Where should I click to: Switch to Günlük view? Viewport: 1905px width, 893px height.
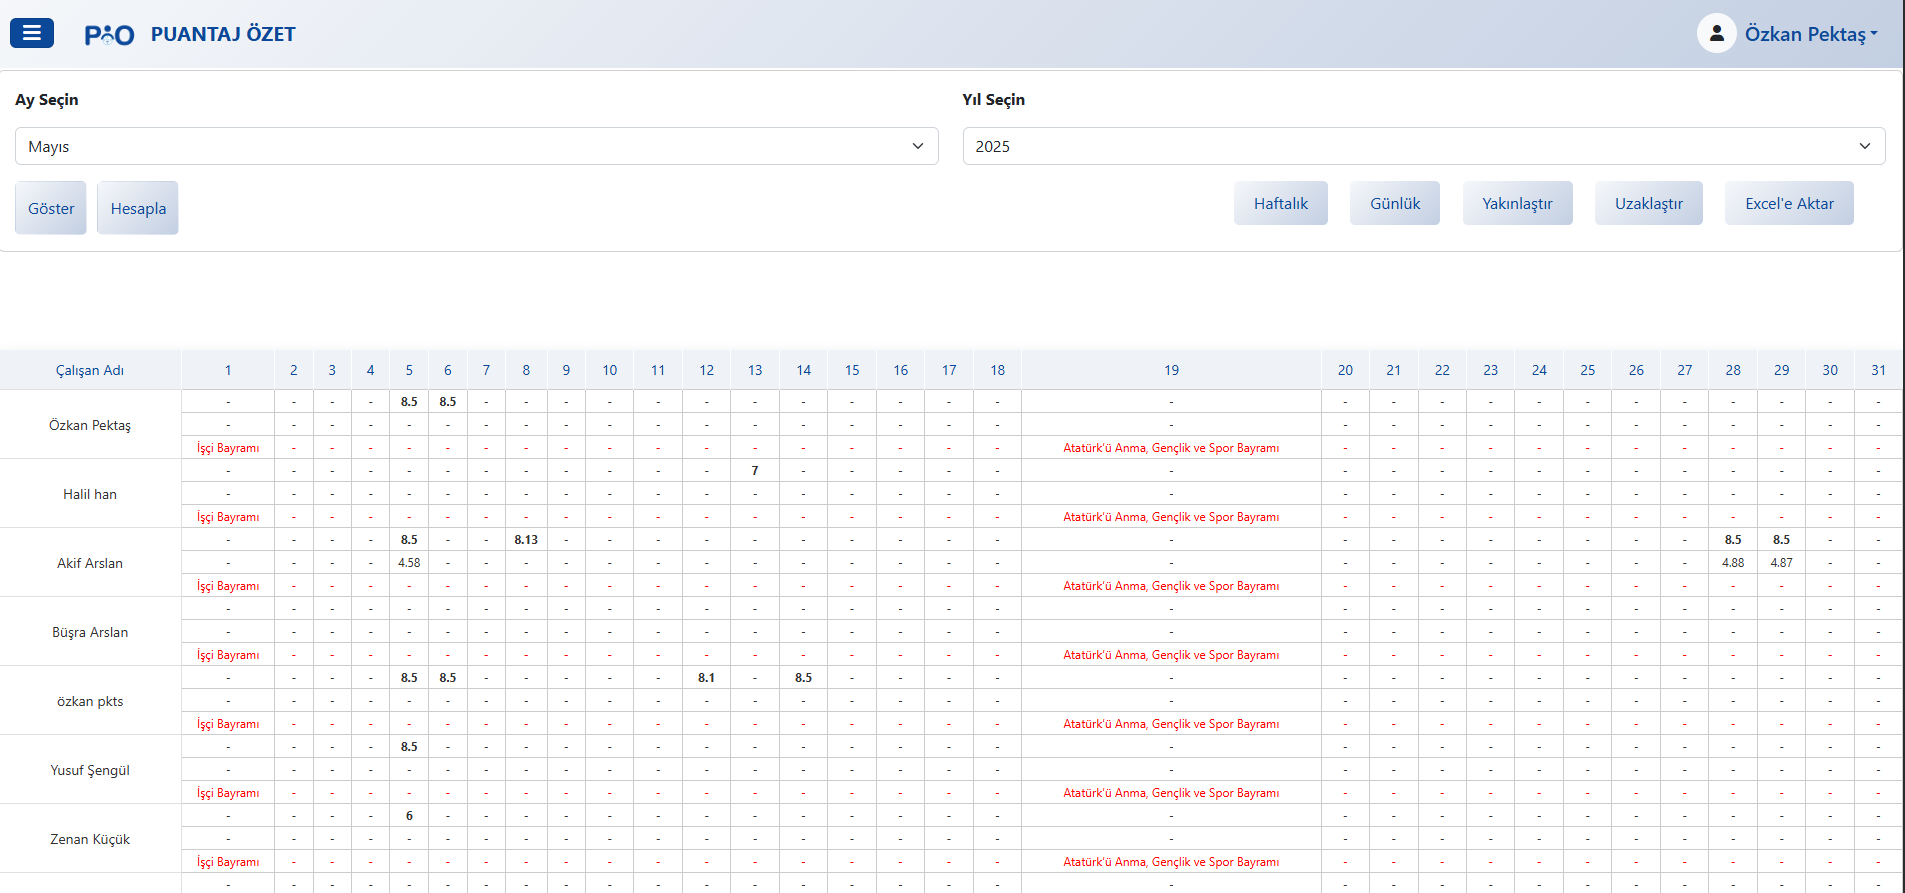1394,203
